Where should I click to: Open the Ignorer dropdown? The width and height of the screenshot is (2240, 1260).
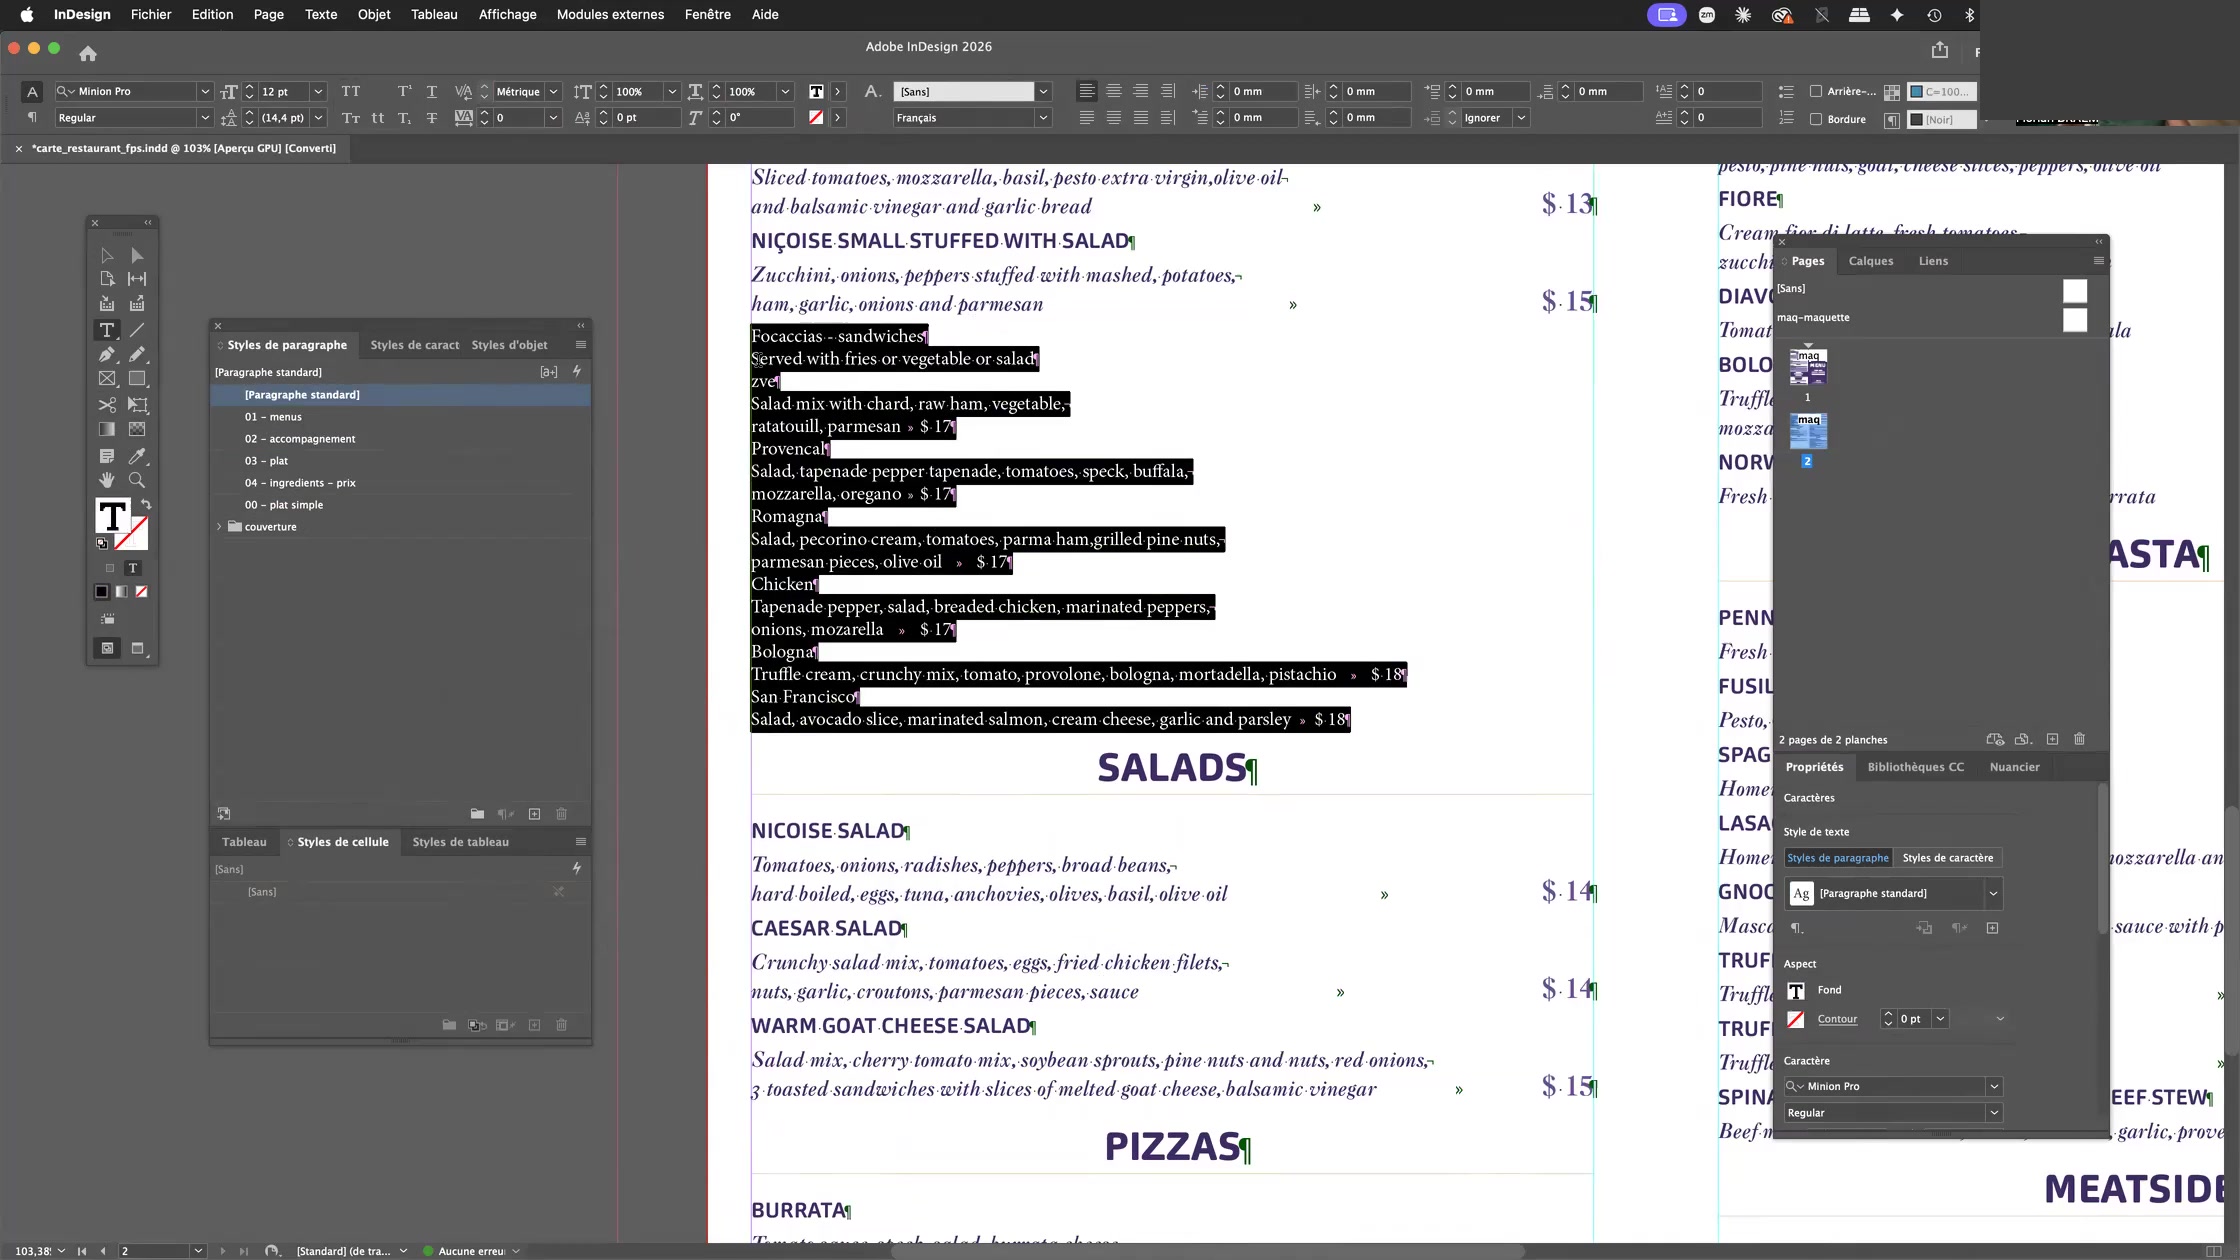(1521, 118)
